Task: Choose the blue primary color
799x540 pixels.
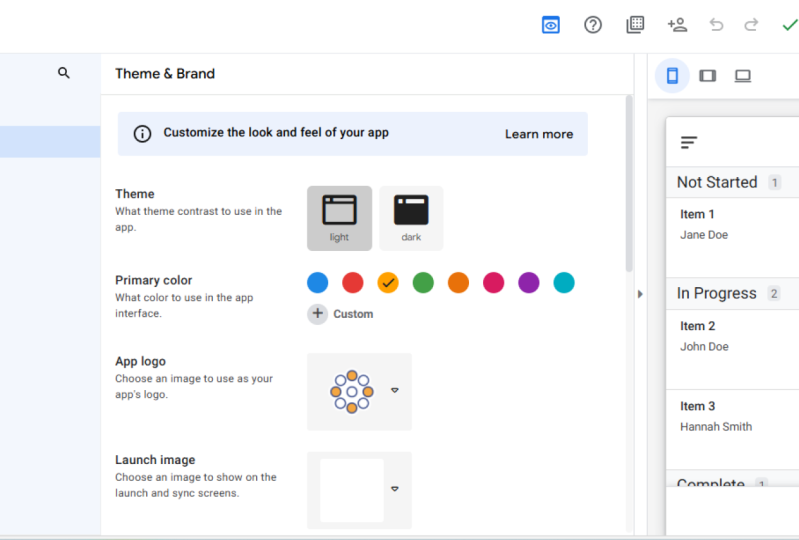Action: pyautogui.click(x=317, y=283)
